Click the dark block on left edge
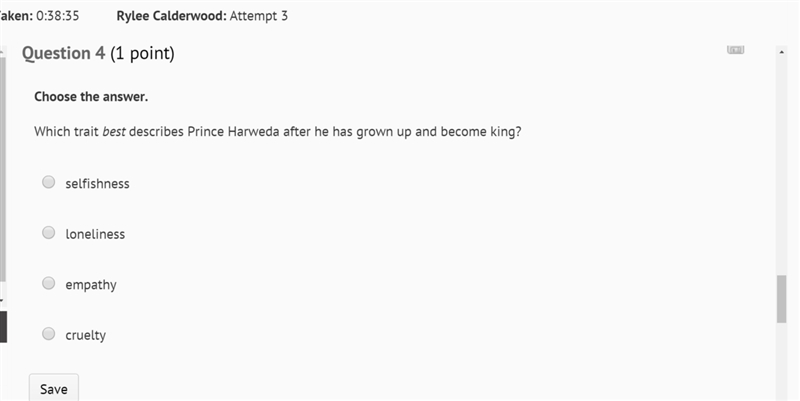800x401 pixels. click(x=3, y=327)
